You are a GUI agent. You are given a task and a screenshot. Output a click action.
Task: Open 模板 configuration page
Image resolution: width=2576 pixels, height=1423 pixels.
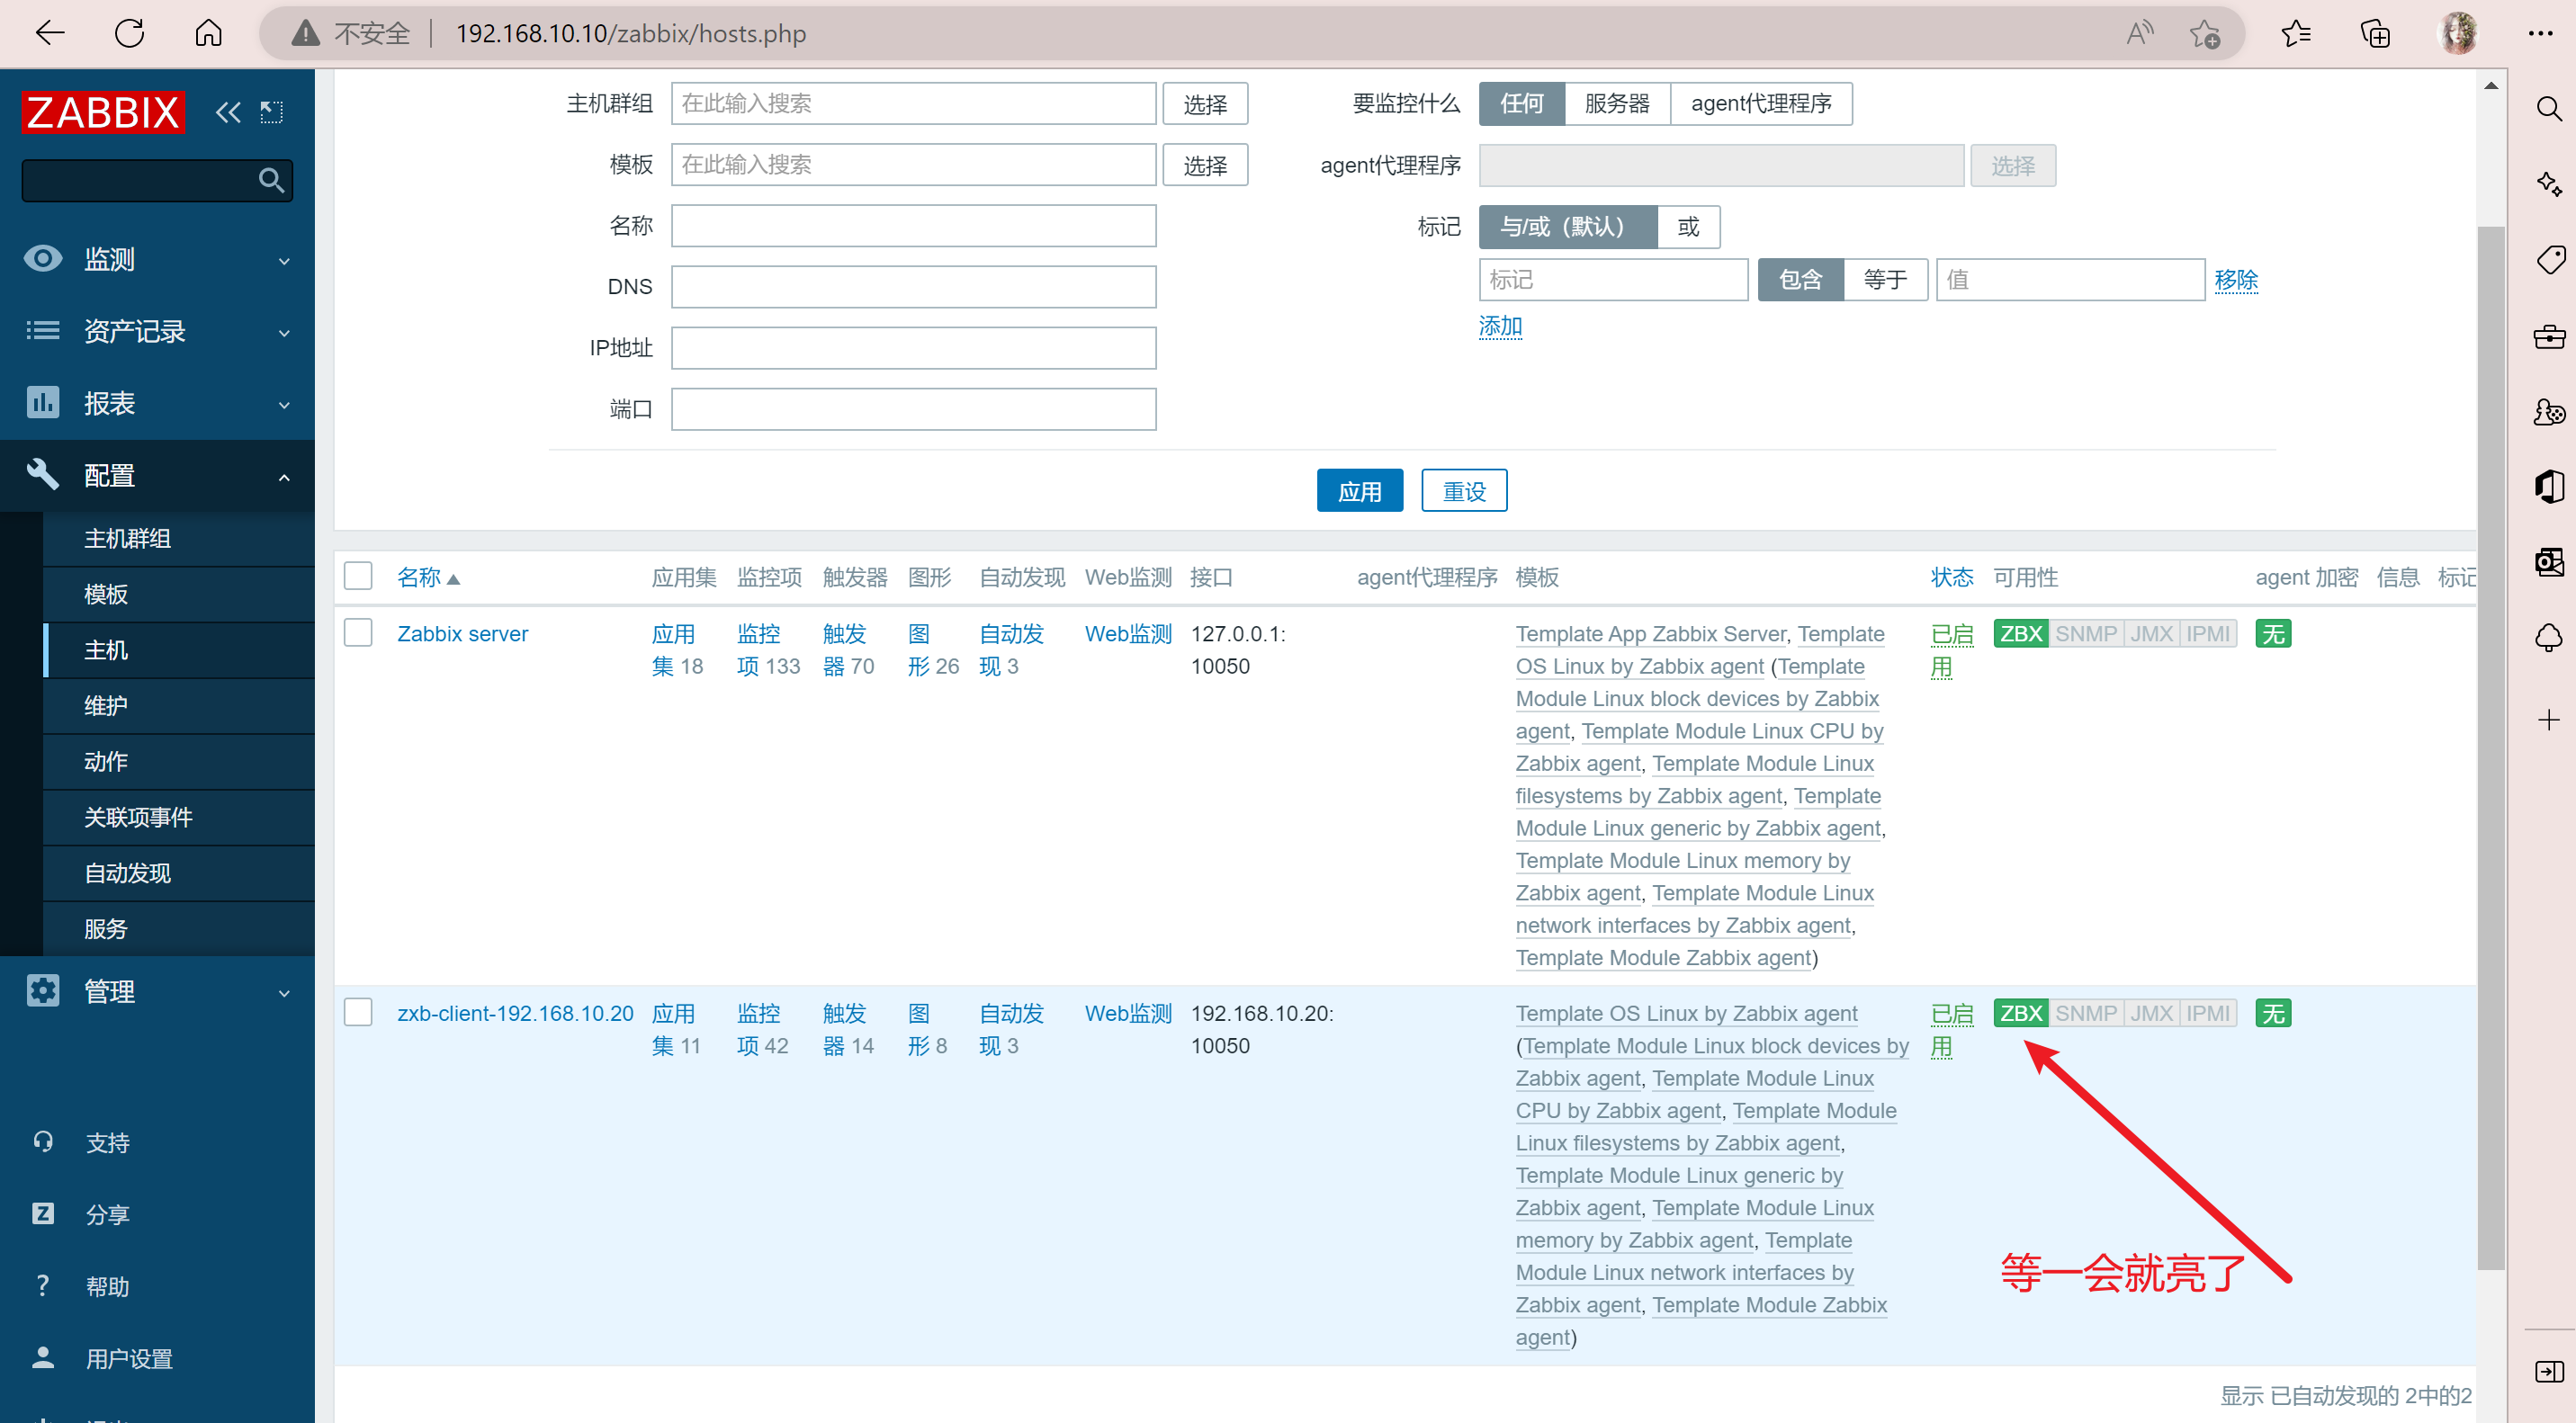[x=179, y=595]
